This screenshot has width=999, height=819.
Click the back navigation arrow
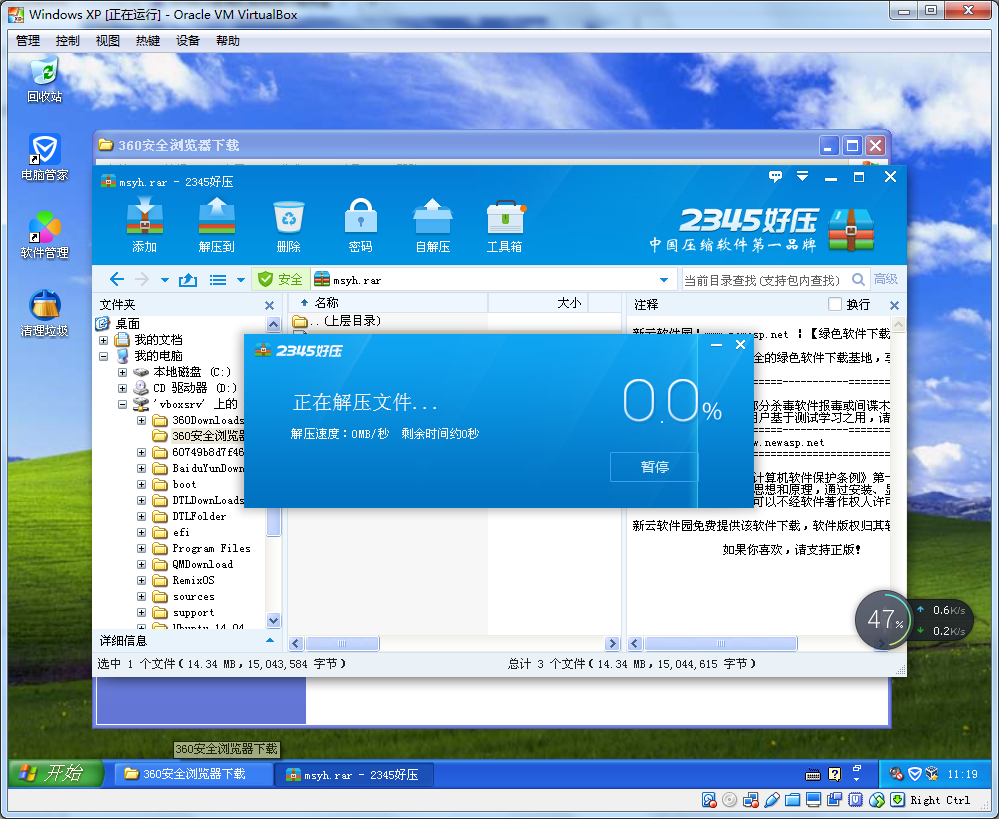tap(117, 279)
